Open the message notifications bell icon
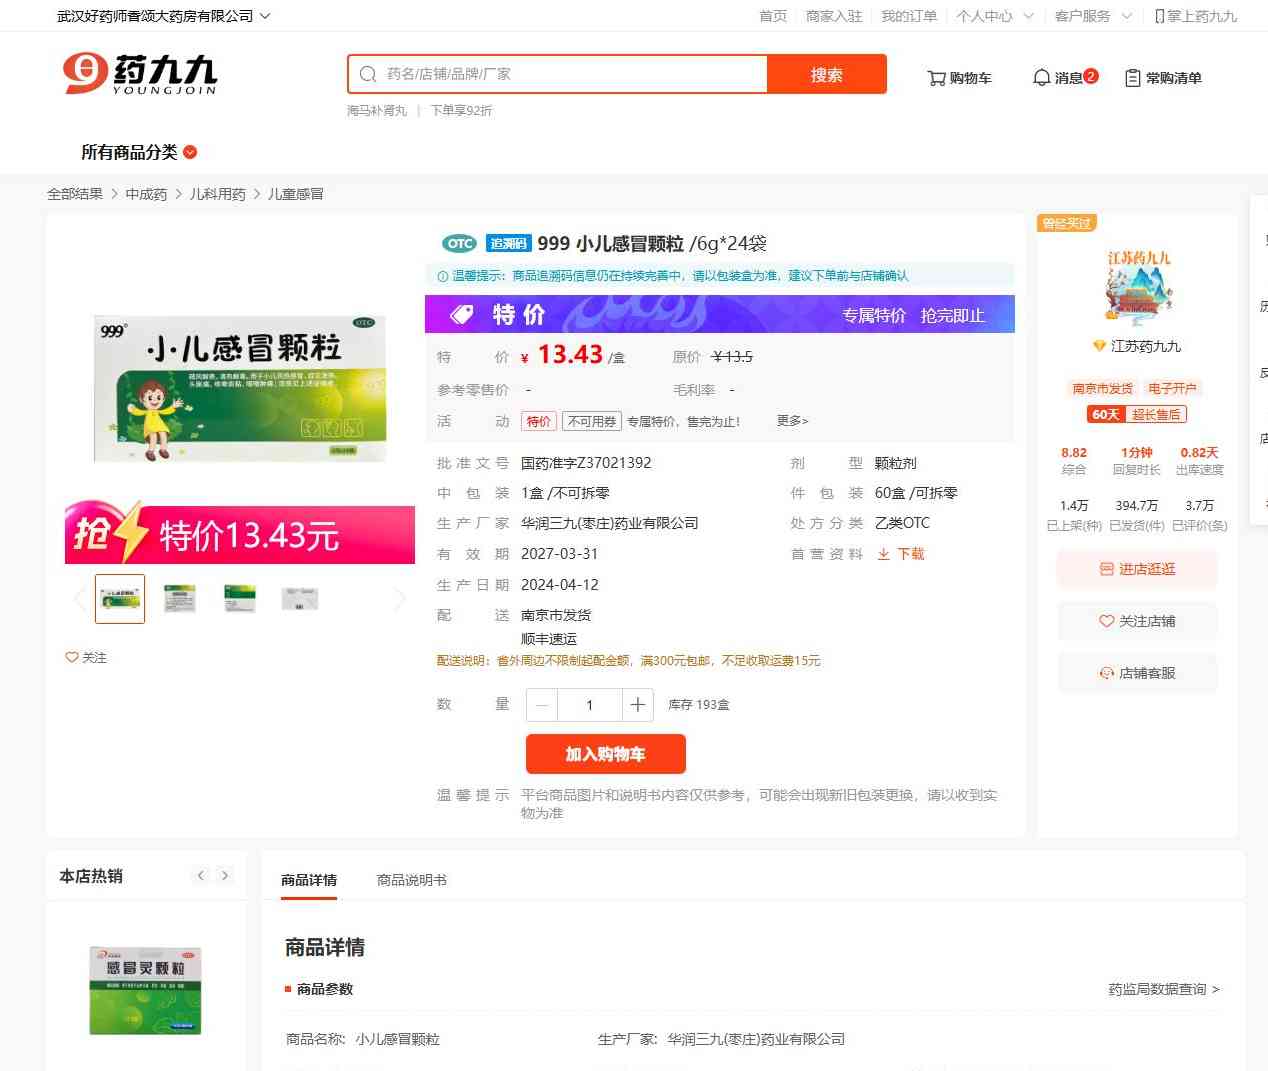 1041,78
